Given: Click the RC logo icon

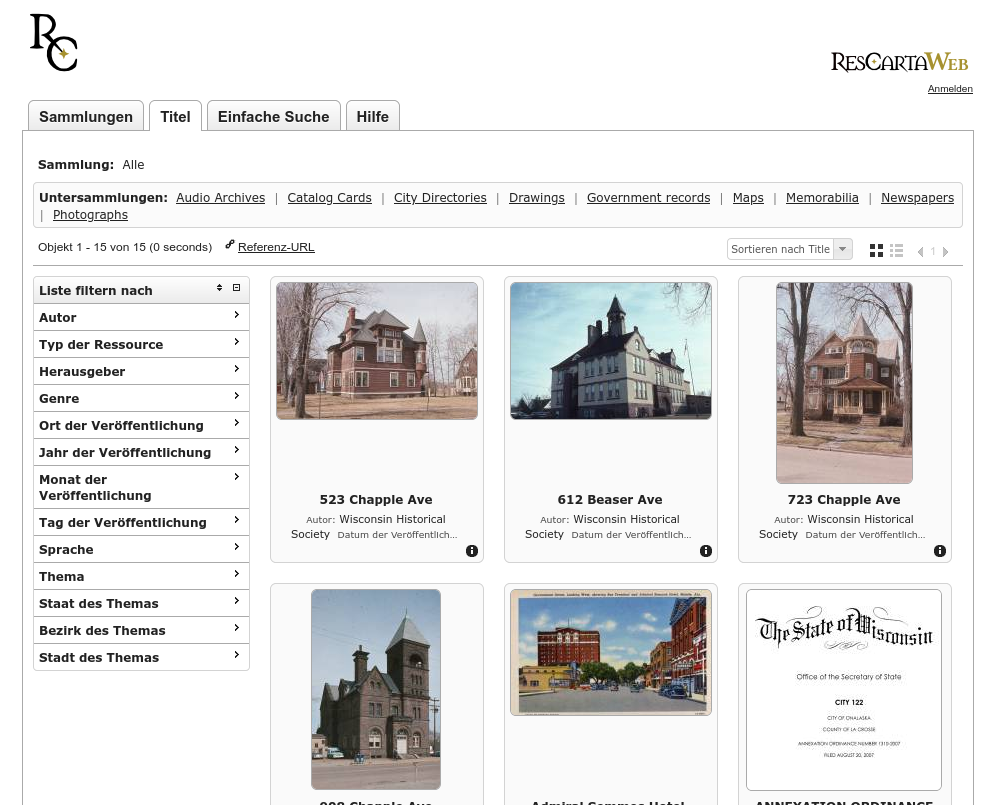Looking at the screenshot, I should tap(54, 42).
